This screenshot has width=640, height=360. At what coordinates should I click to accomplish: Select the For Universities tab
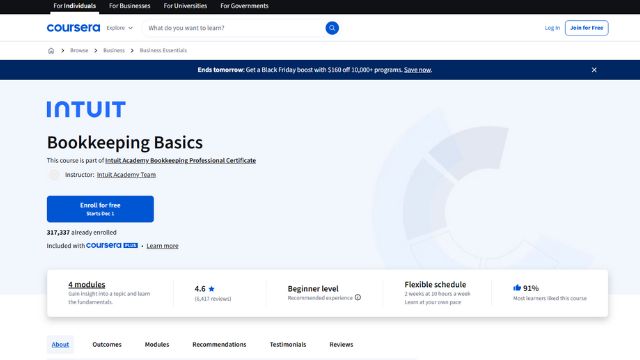185,6
